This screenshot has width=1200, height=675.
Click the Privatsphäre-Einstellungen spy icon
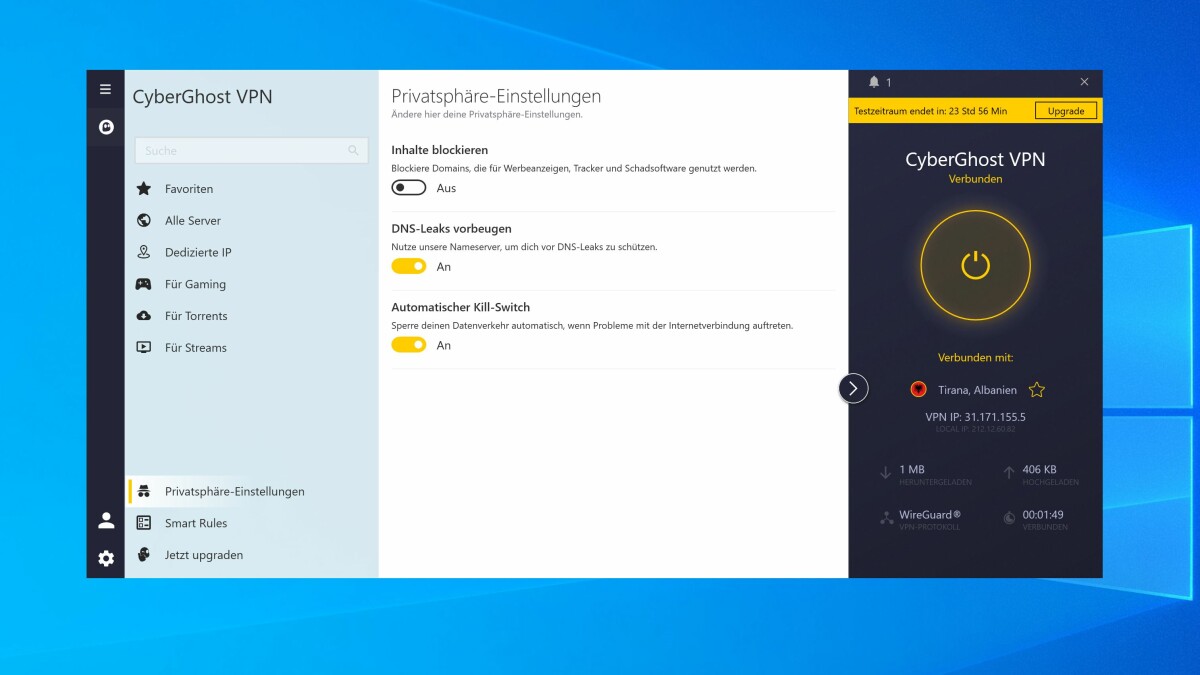click(x=144, y=491)
